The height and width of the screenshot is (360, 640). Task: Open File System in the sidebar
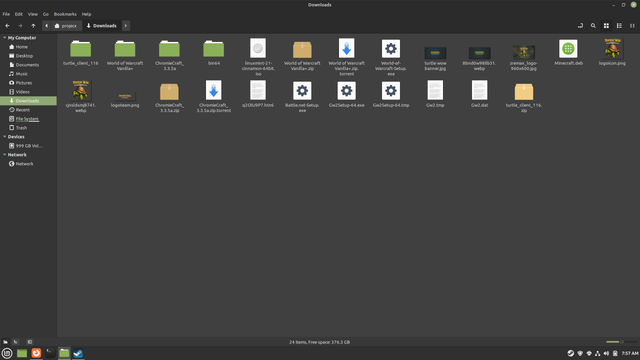pyautogui.click(x=28, y=119)
